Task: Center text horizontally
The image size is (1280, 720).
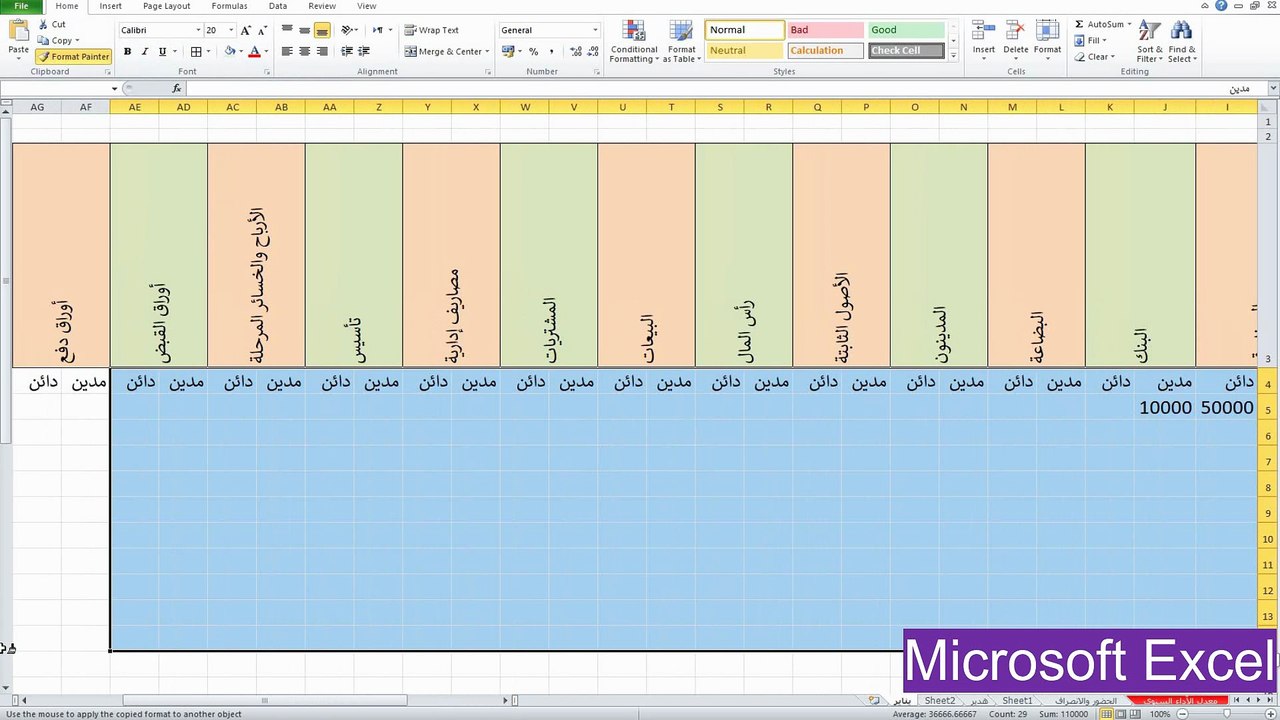Action: click(x=304, y=51)
